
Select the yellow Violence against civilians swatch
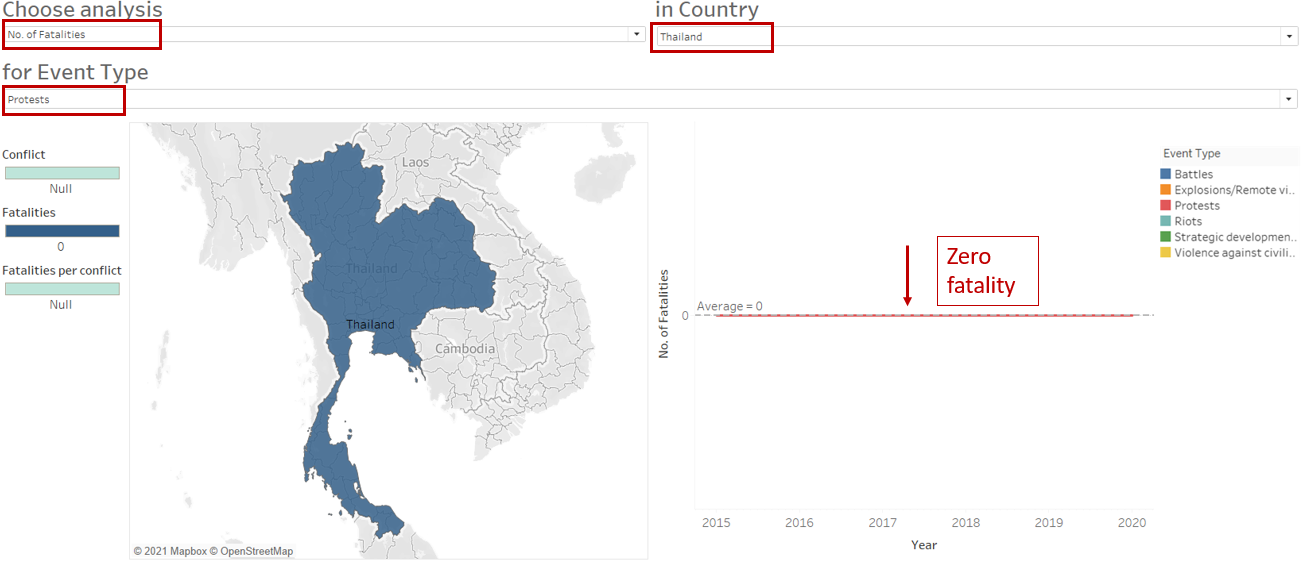click(x=1166, y=254)
